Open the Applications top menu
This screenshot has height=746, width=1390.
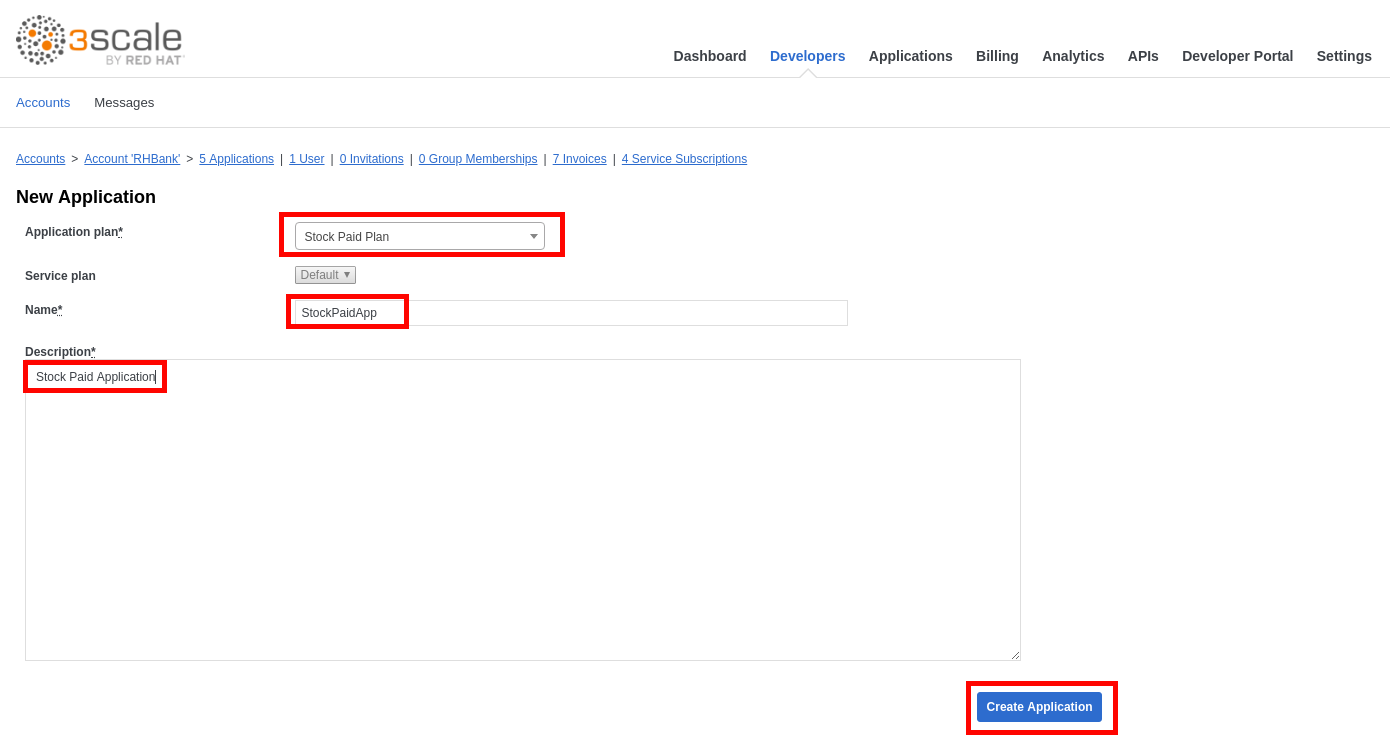coord(910,56)
